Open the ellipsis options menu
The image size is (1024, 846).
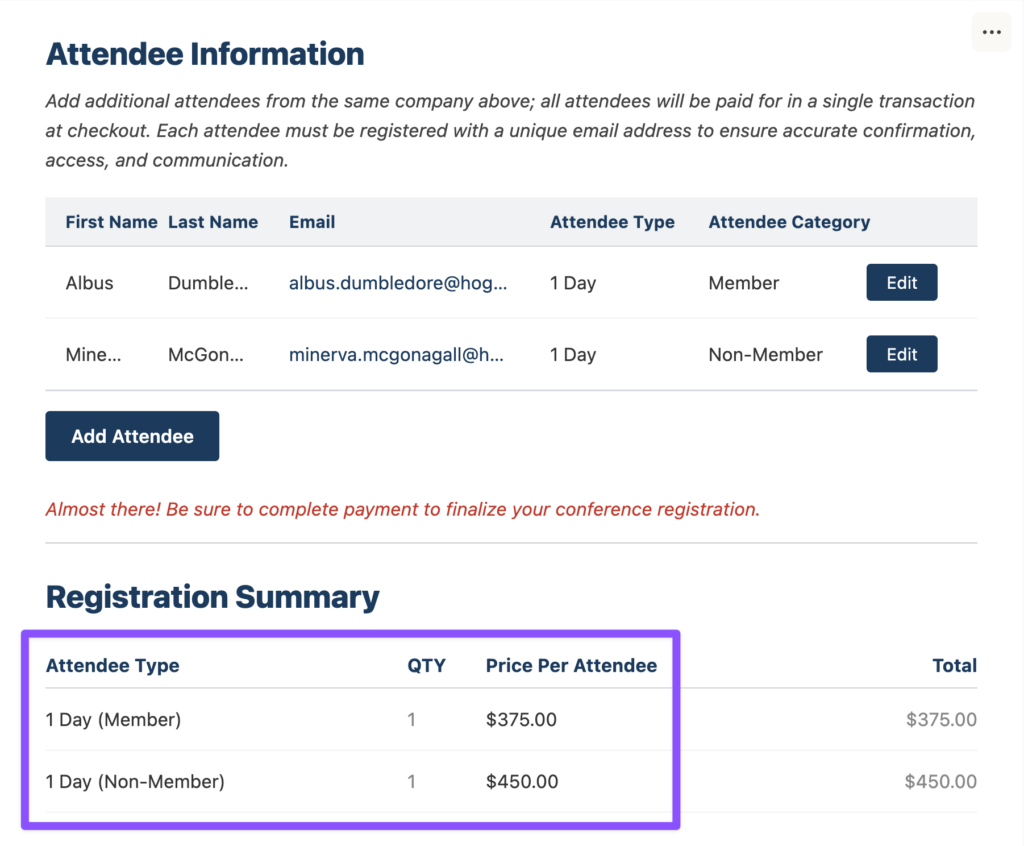tap(991, 31)
